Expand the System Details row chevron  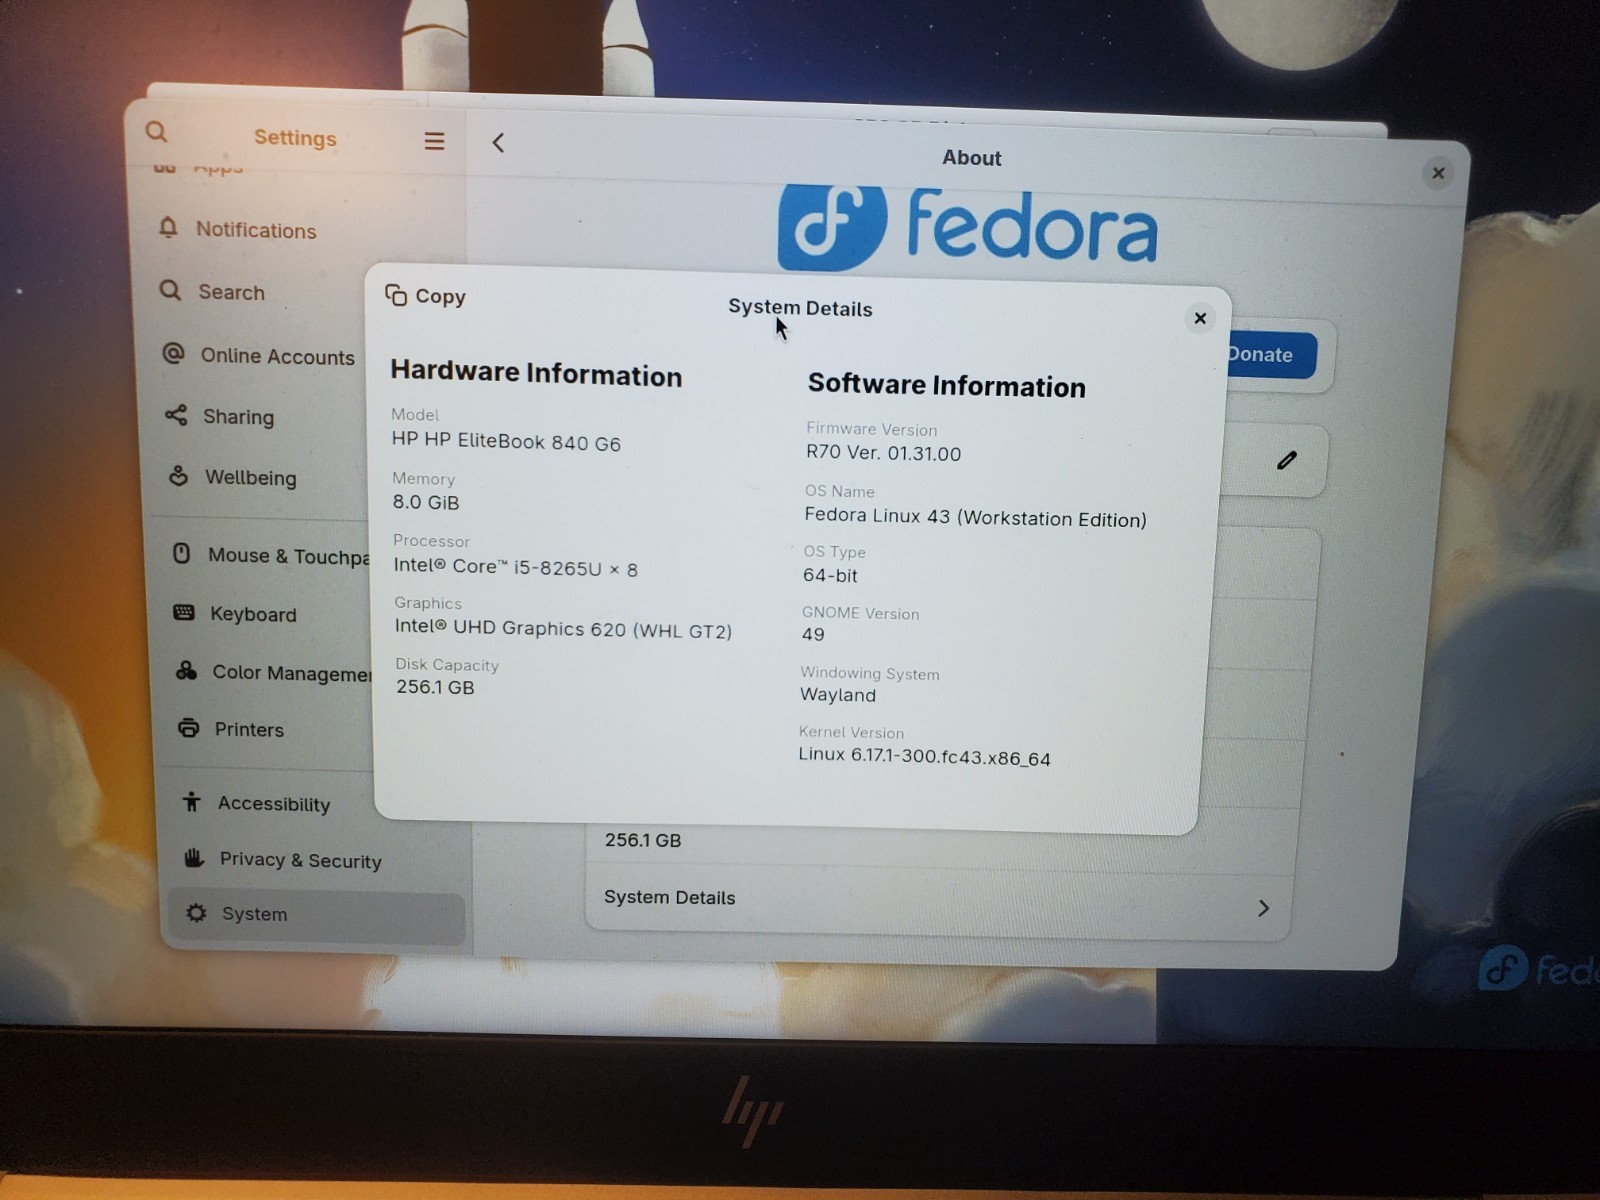pyautogui.click(x=1263, y=908)
